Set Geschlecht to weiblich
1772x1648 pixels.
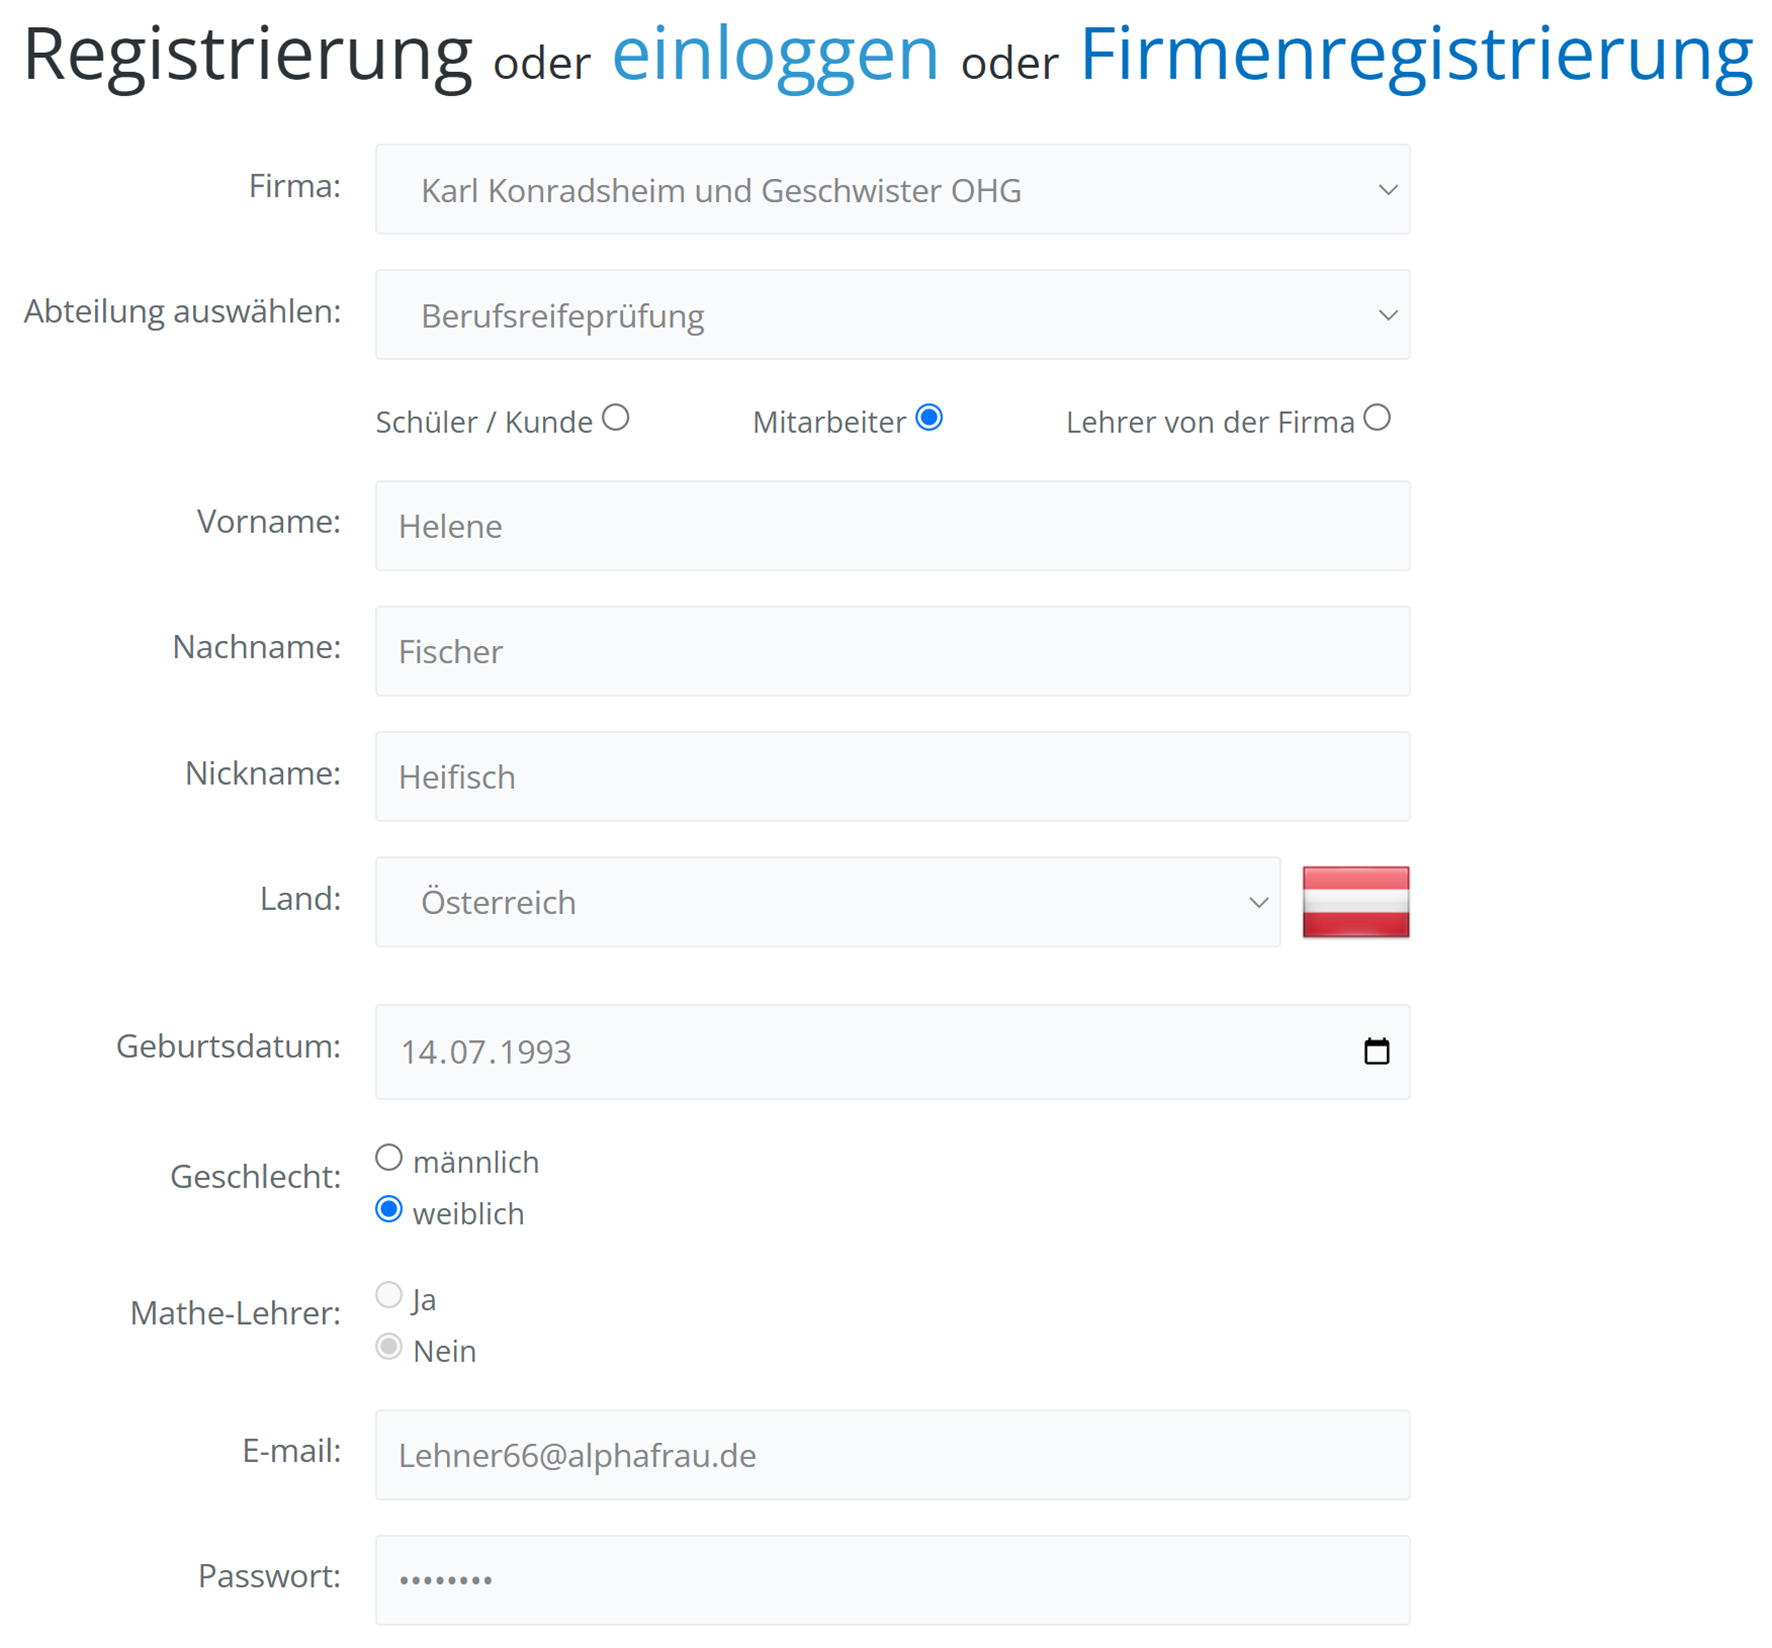coord(389,1210)
